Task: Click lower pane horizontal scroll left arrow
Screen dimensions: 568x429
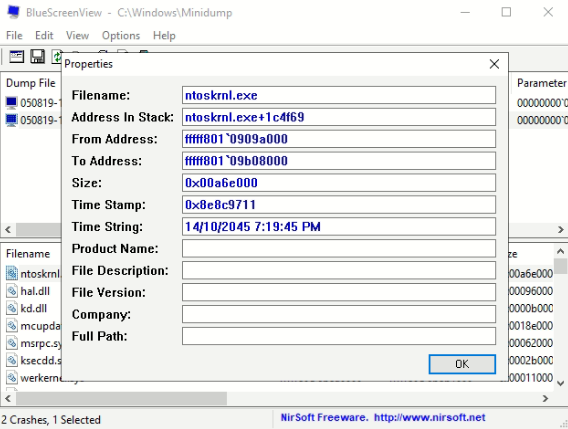Action: pyautogui.click(x=8, y=398)
